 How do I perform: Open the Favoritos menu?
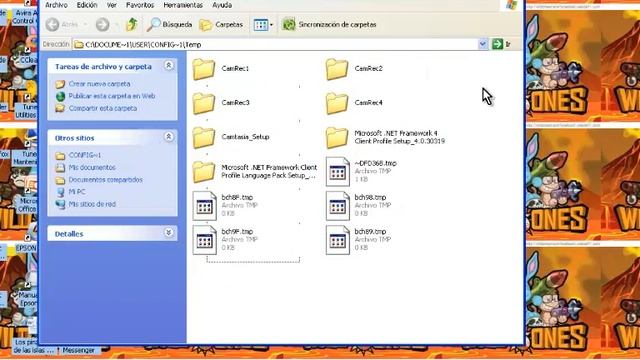[140, 5]
